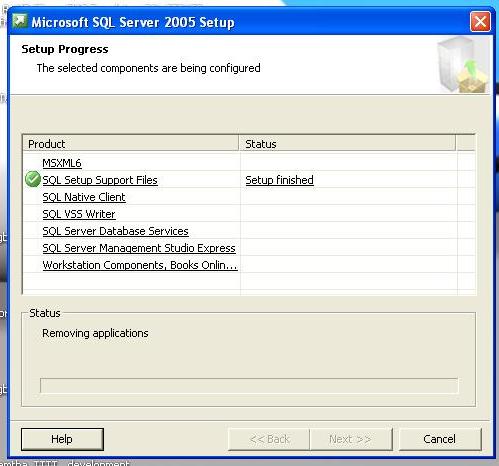Cancel the SQL Server setup
499x466 pixels.
[440, 439]
